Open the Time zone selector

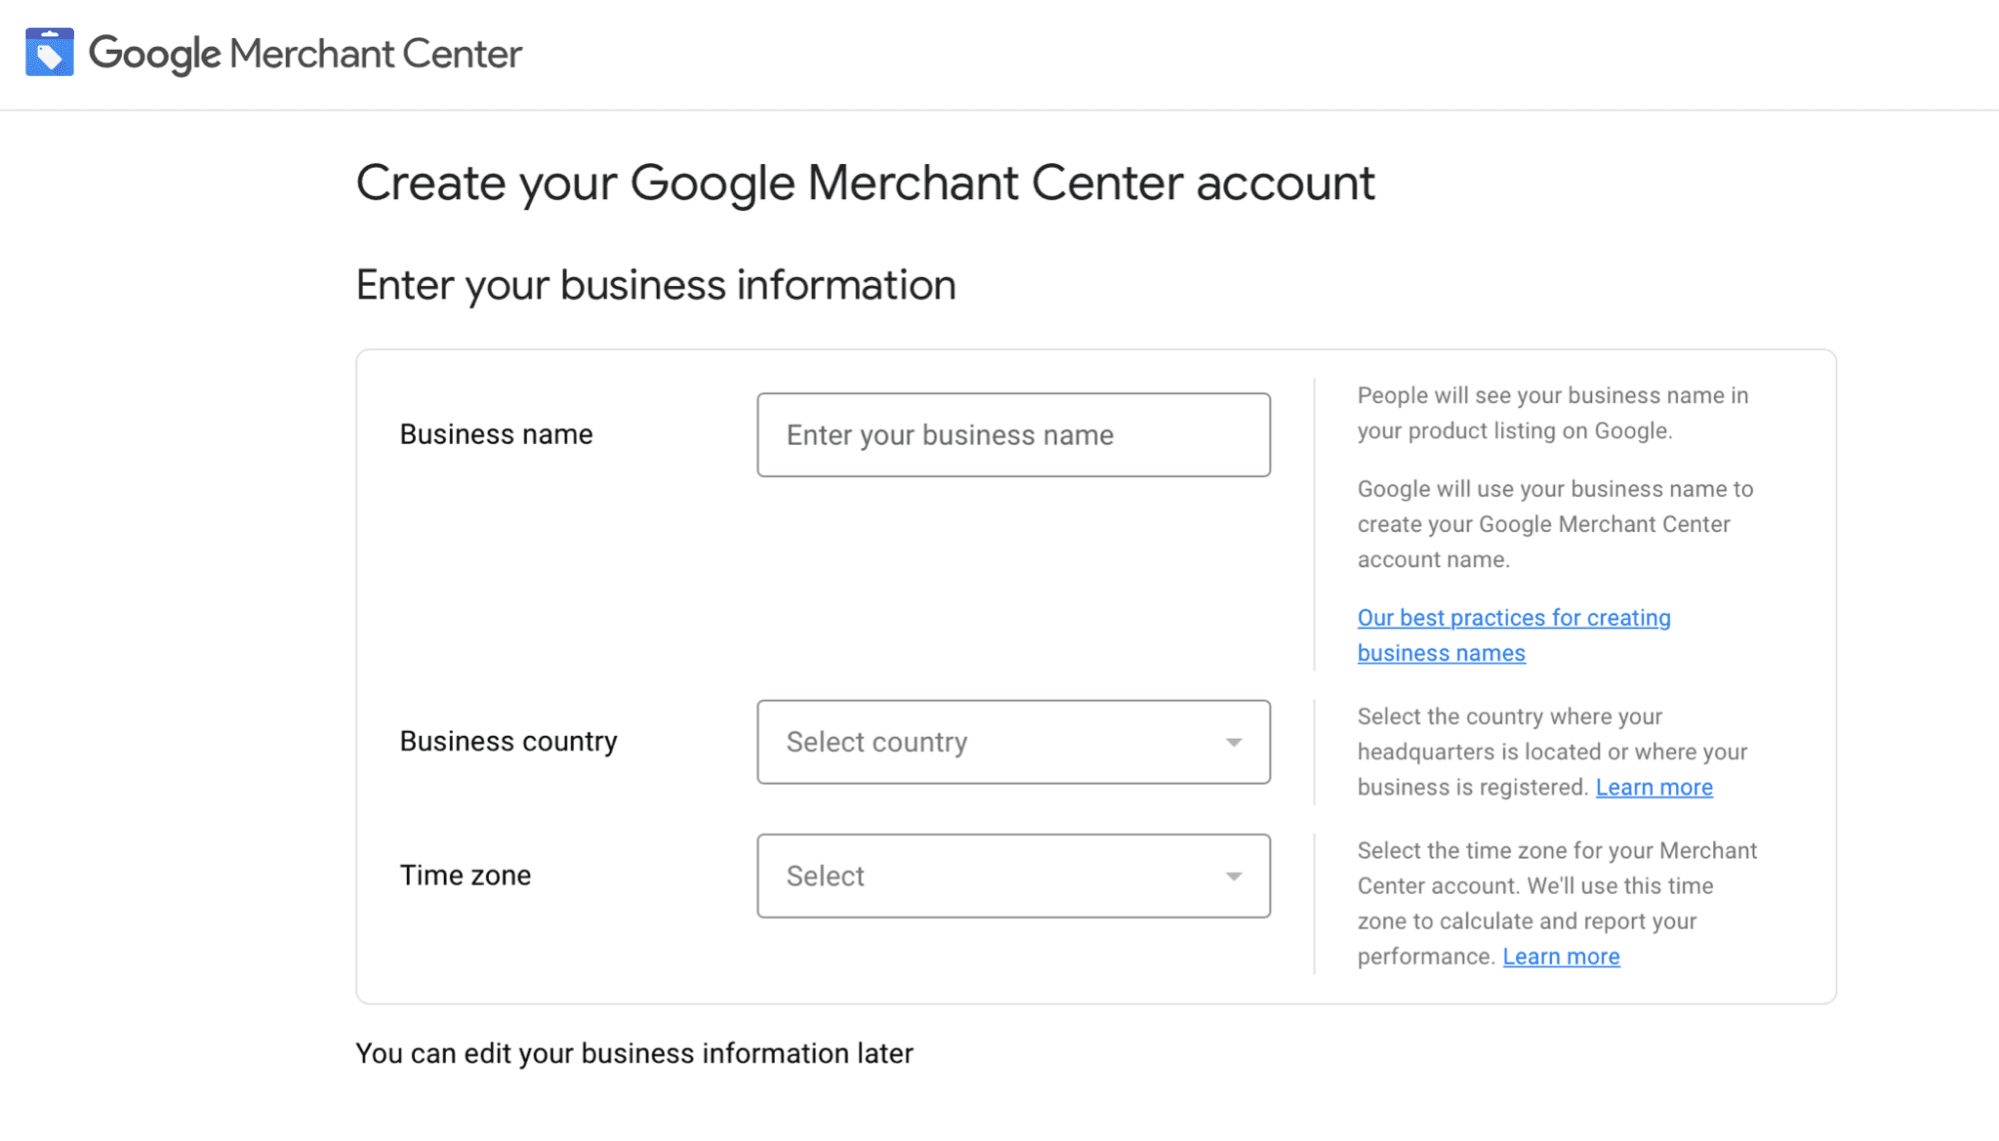pyautogui.click(x=1013, y=875)
